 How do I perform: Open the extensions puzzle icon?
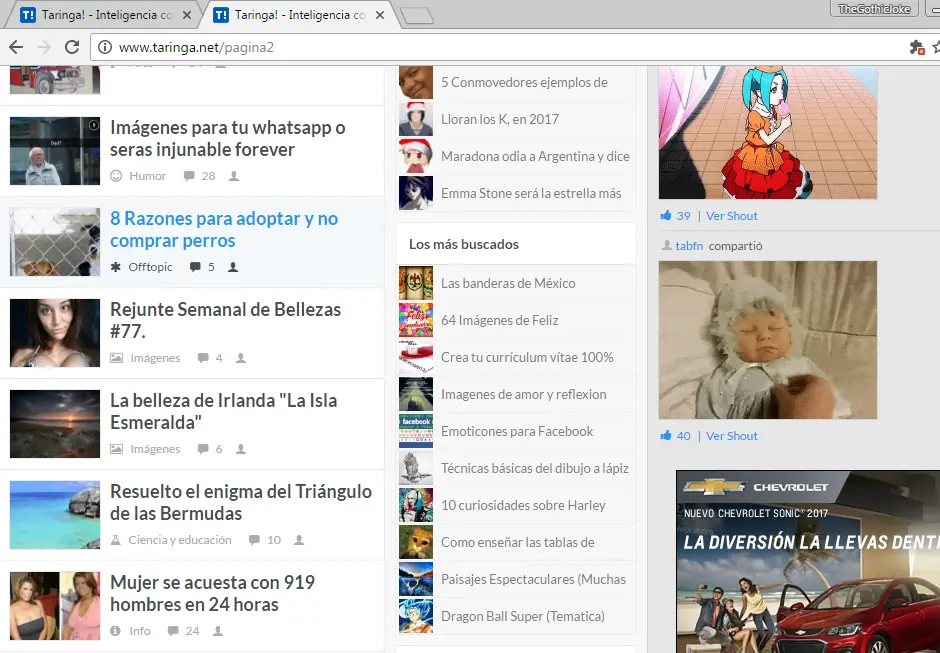917,47
